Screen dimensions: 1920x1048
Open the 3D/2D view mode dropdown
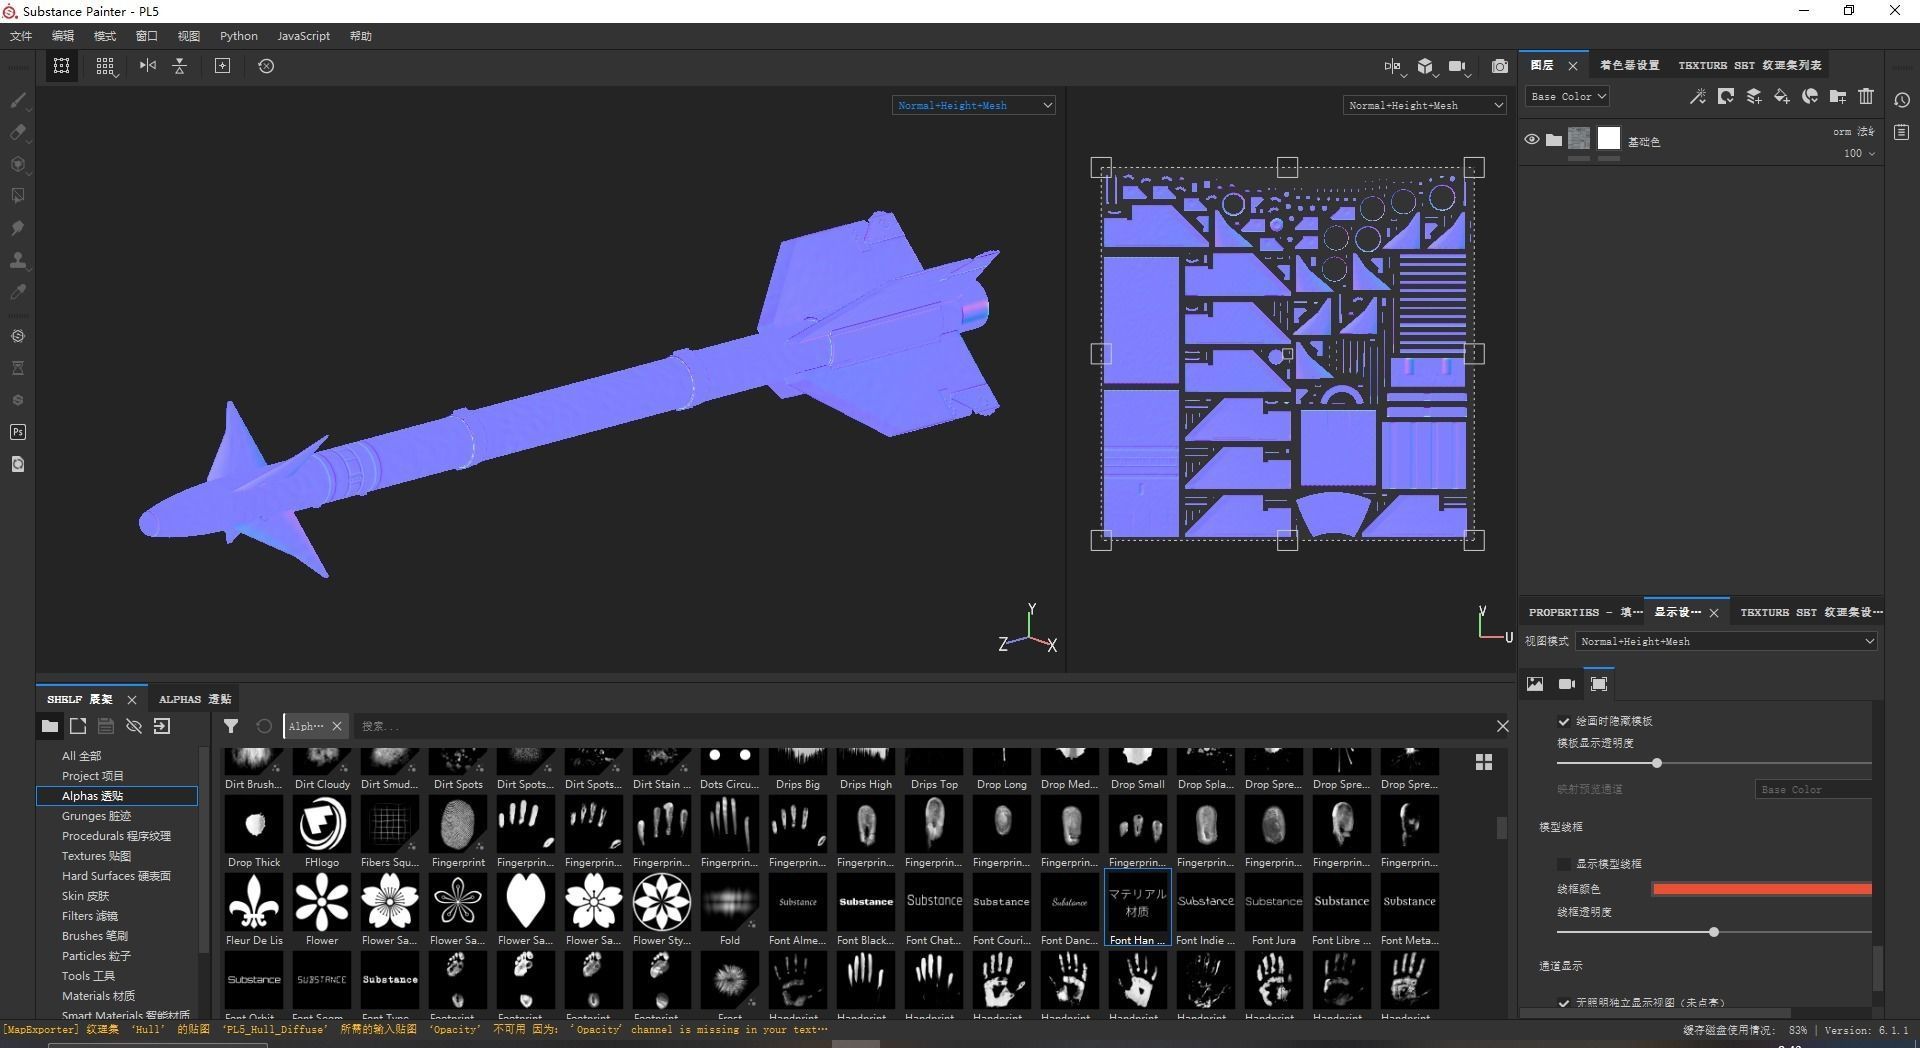point(1427,67)
